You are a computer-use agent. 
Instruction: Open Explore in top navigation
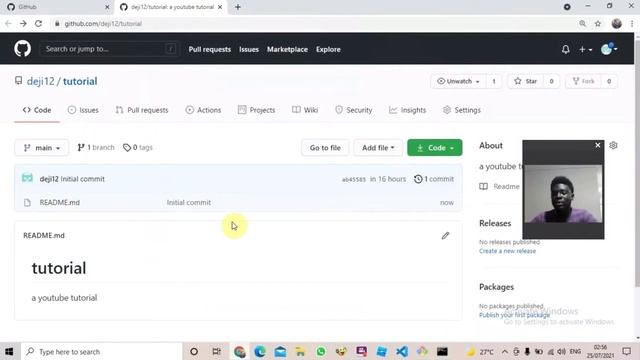click(328, 49)
